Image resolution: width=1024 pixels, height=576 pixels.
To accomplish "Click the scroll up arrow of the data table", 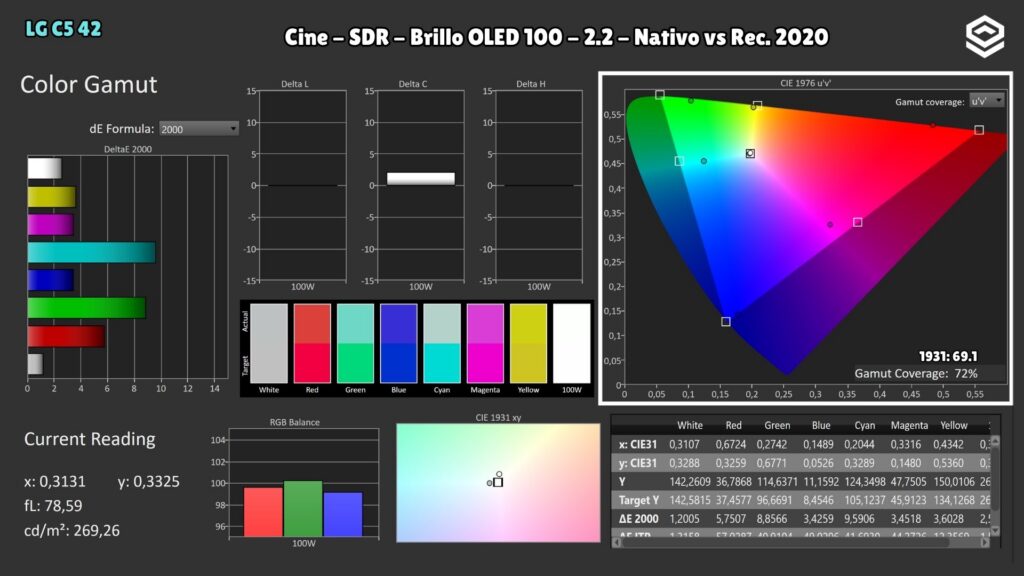I will 995,442.
